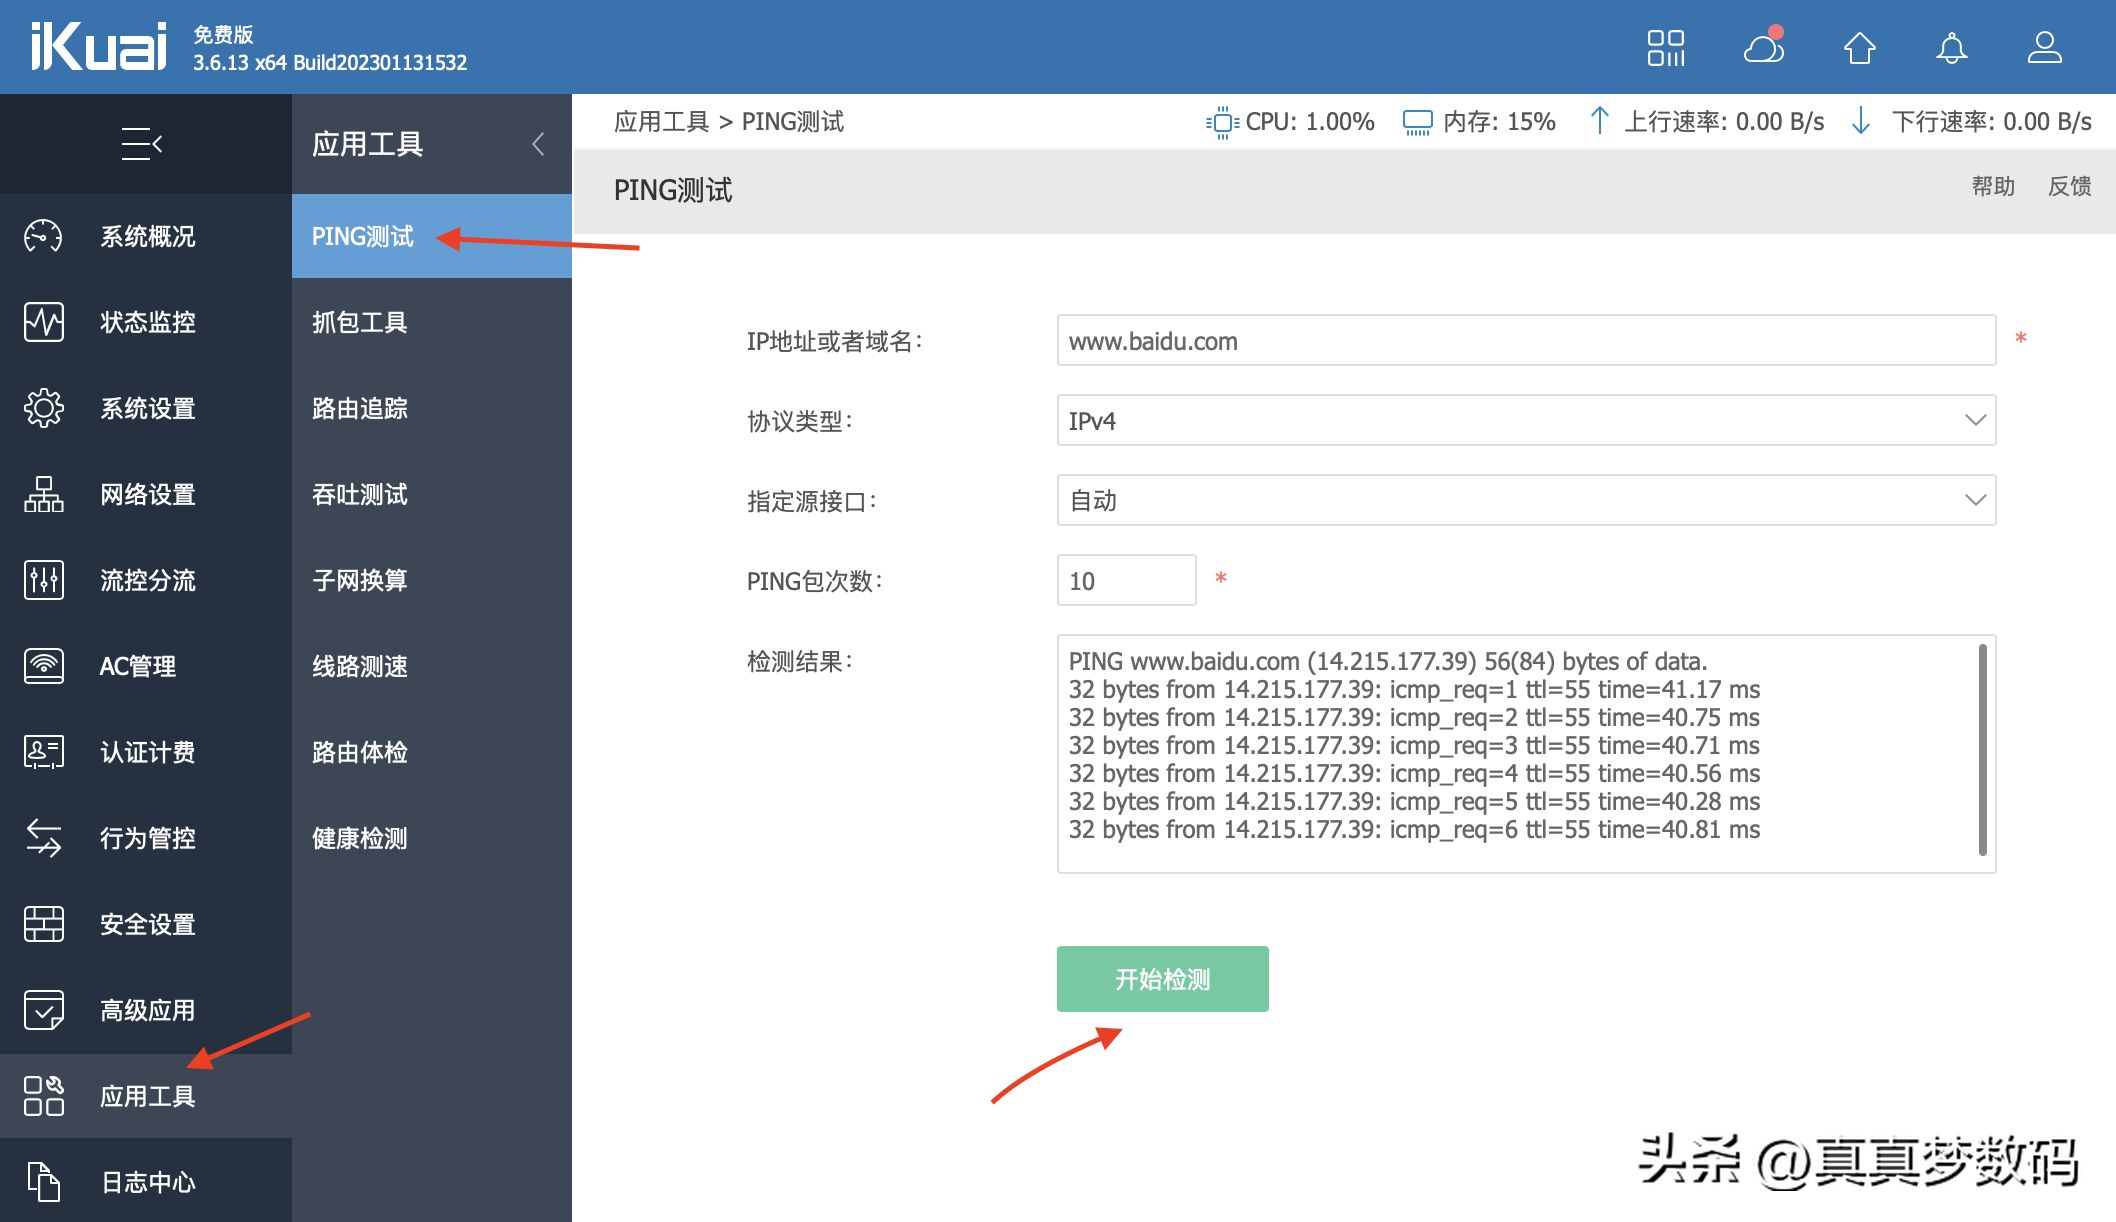Click the memory 内存 status icon
2116x1222 pixels.
(1418, 123)
